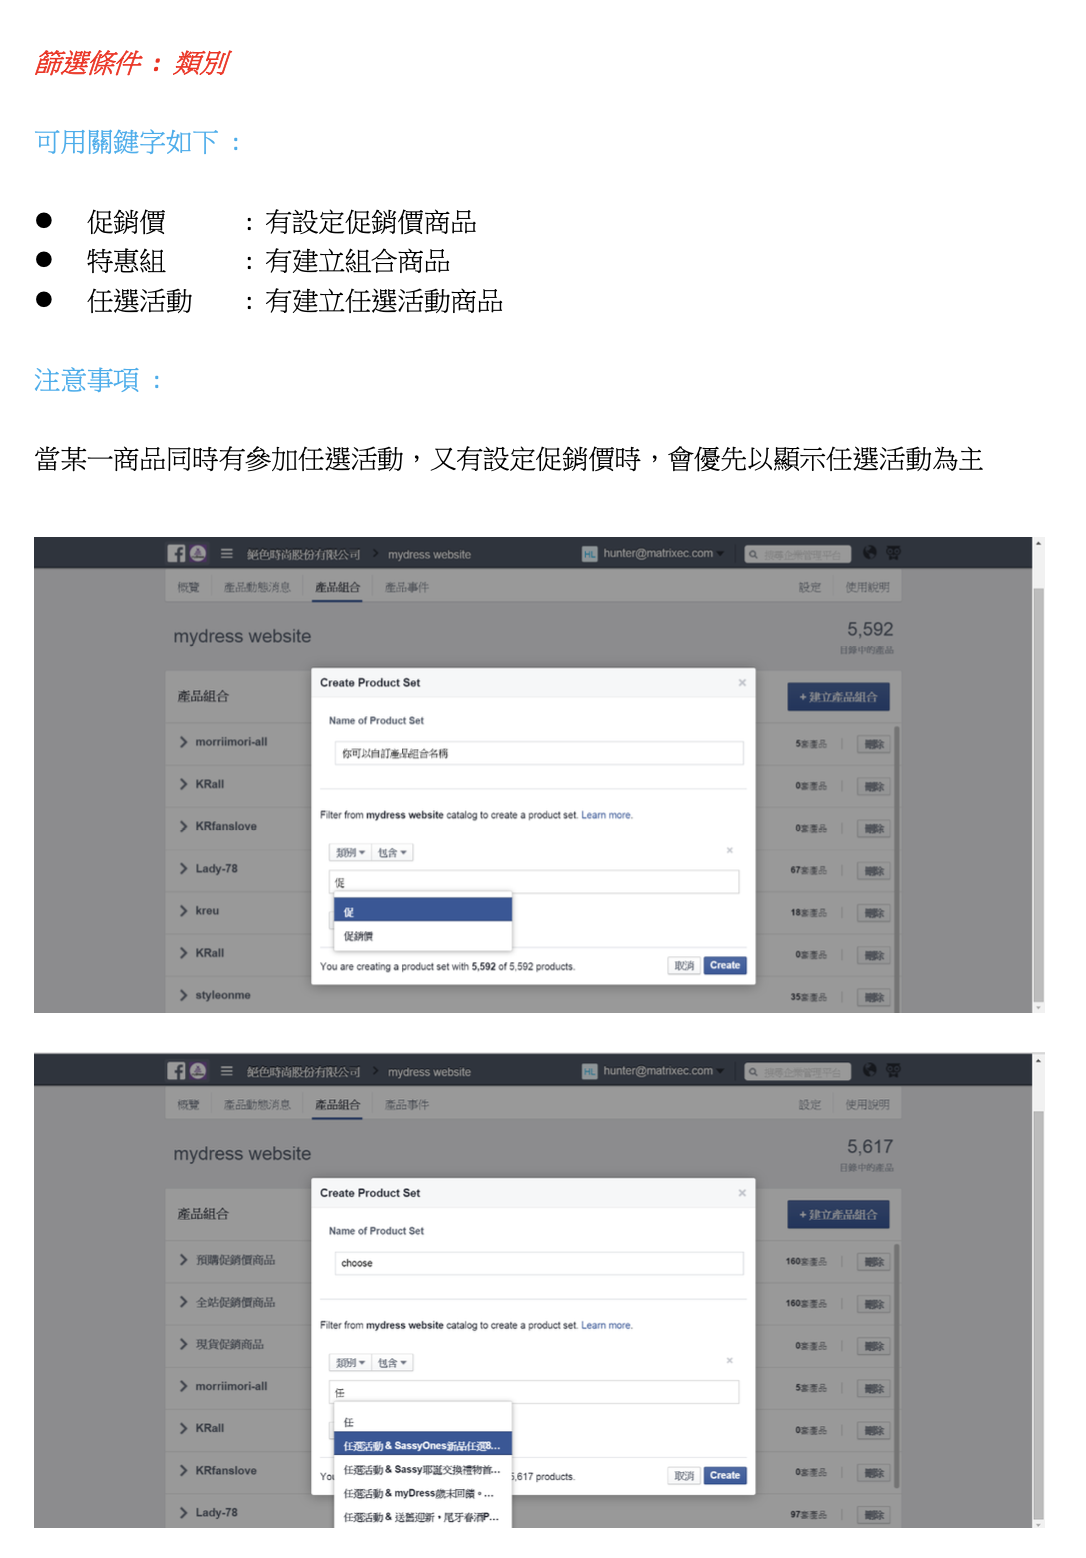Click Create in the dialog showing 5,592 products
This screenshot has width=1086, height=1558.
coord(725,965)
